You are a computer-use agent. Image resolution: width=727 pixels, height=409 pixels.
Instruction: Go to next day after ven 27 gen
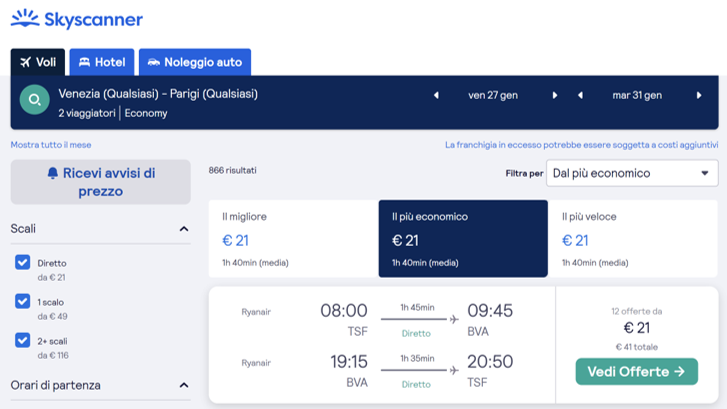(555, 96)
